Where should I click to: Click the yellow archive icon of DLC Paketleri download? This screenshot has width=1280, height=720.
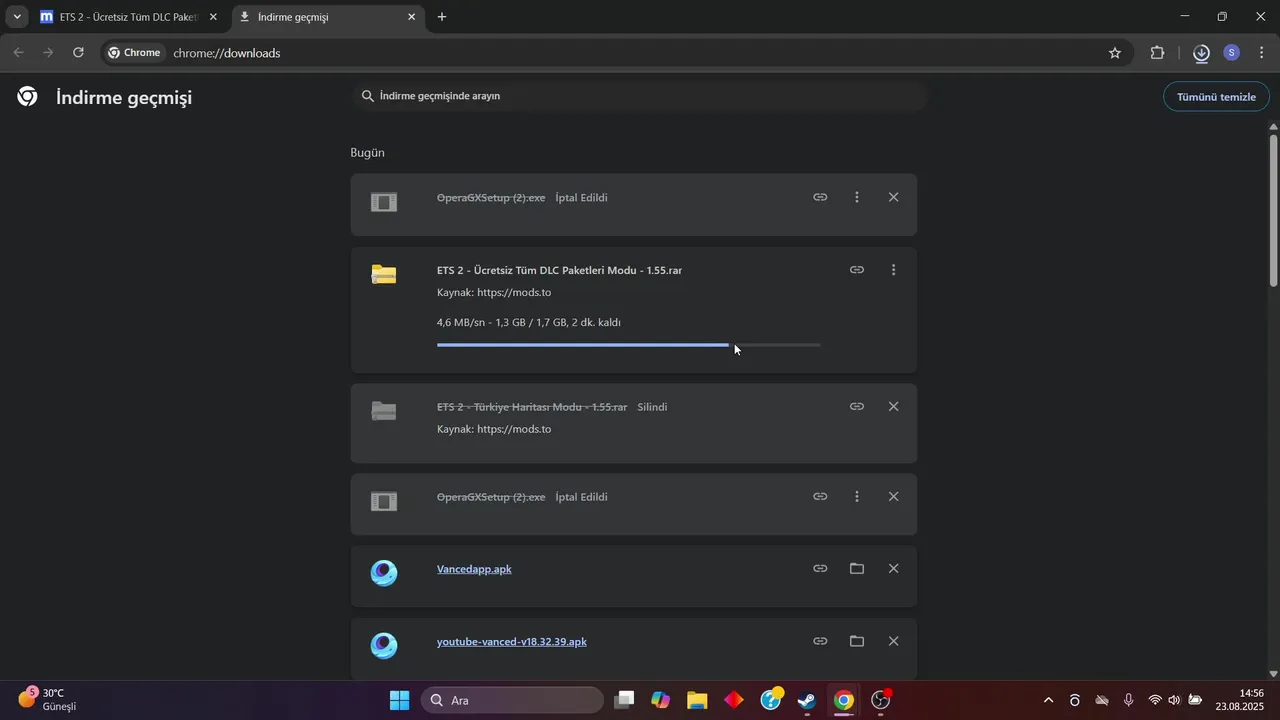pos(384,274)
